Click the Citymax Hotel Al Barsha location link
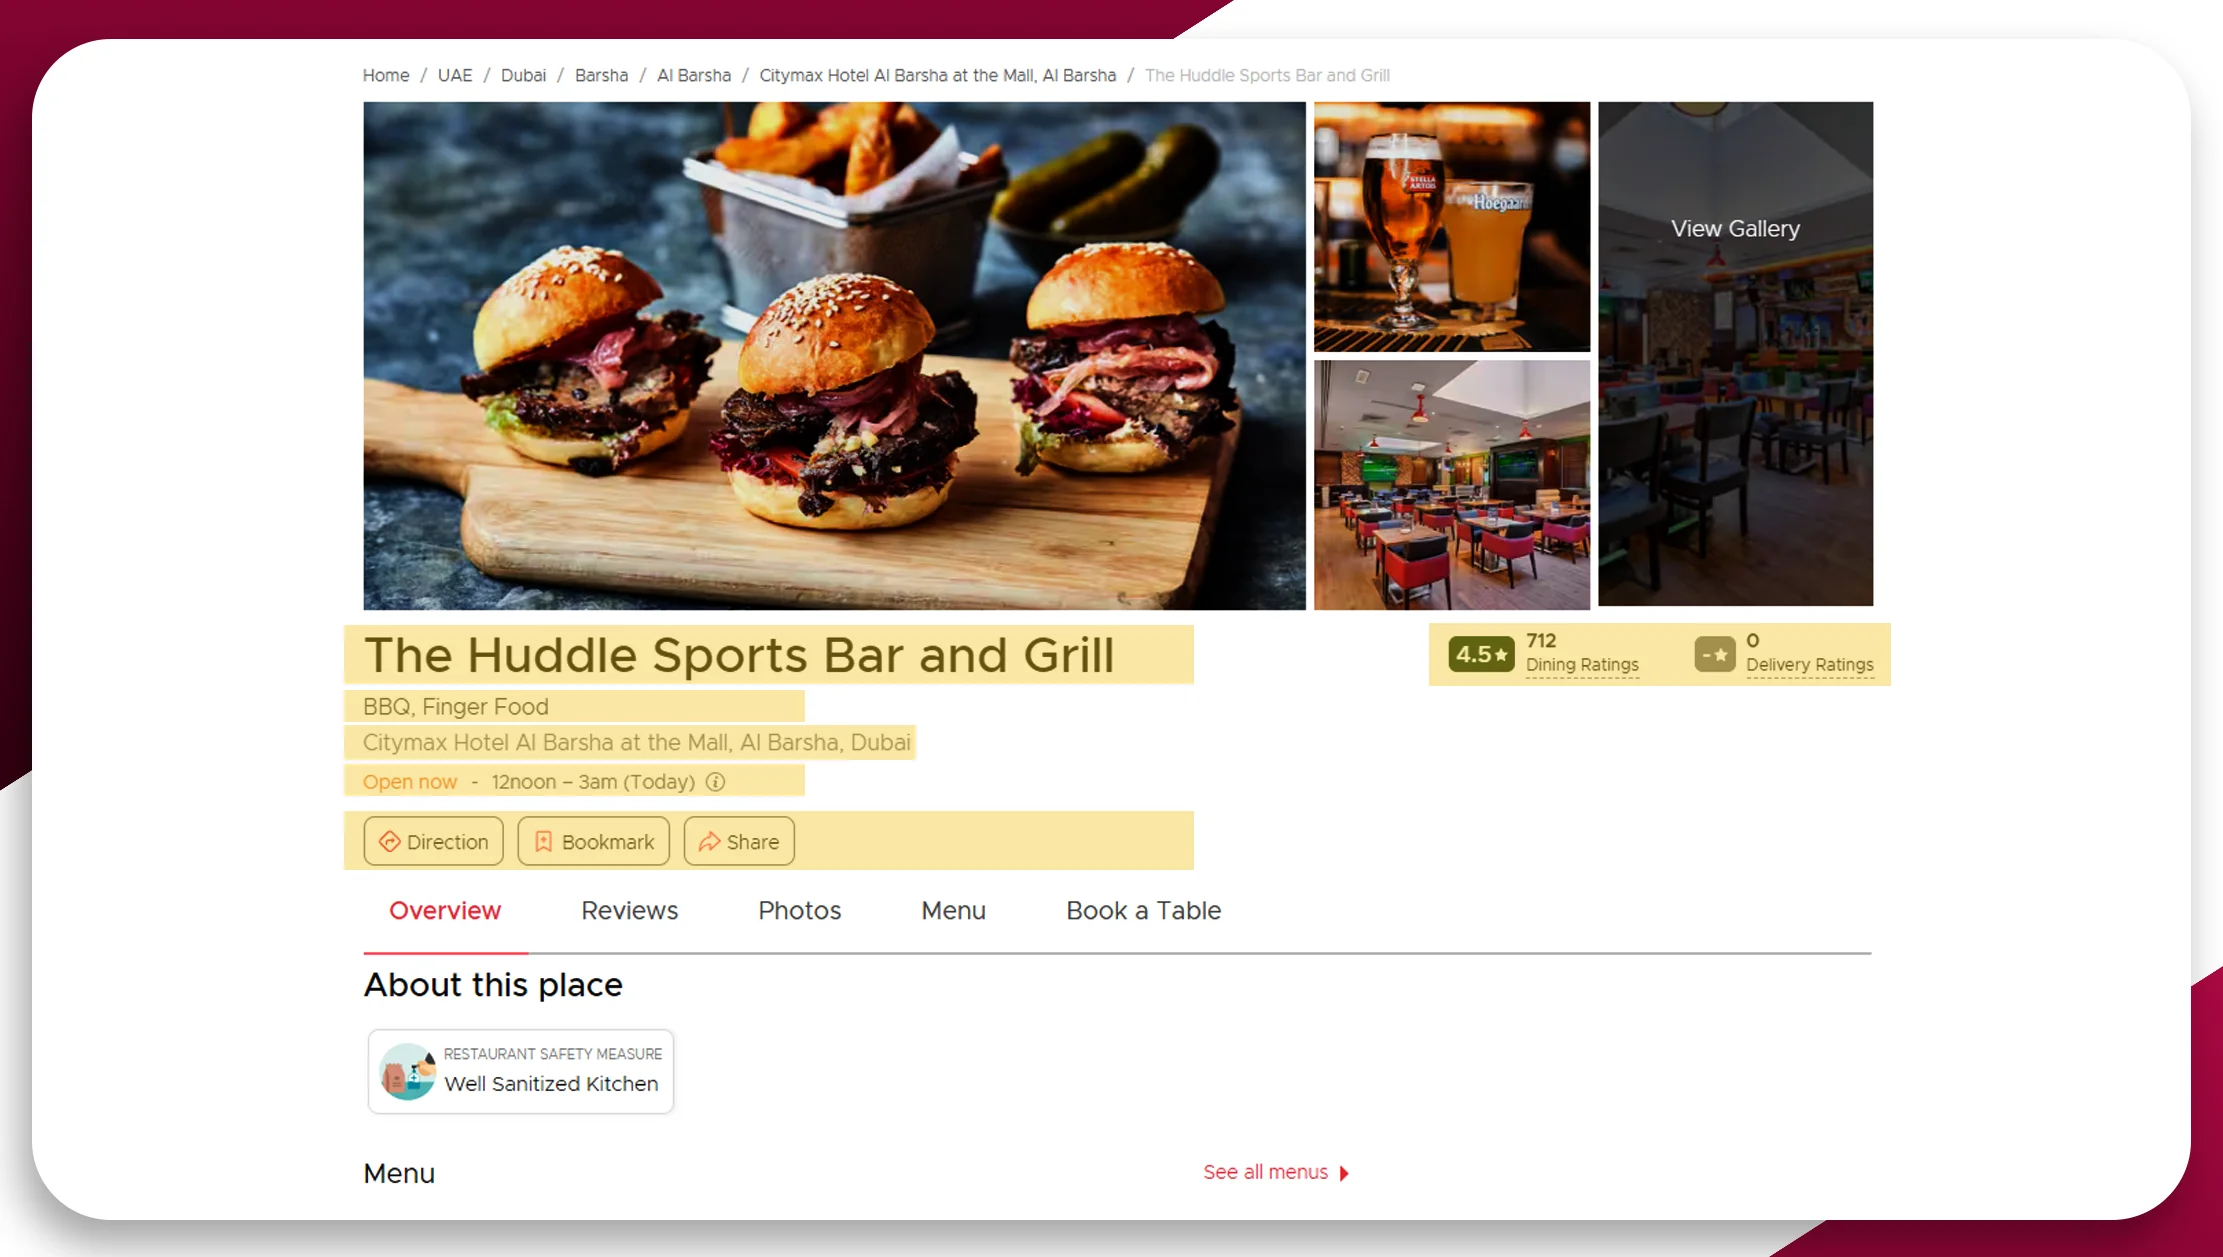2223x1257 pixels. click(x=936, y=75)
